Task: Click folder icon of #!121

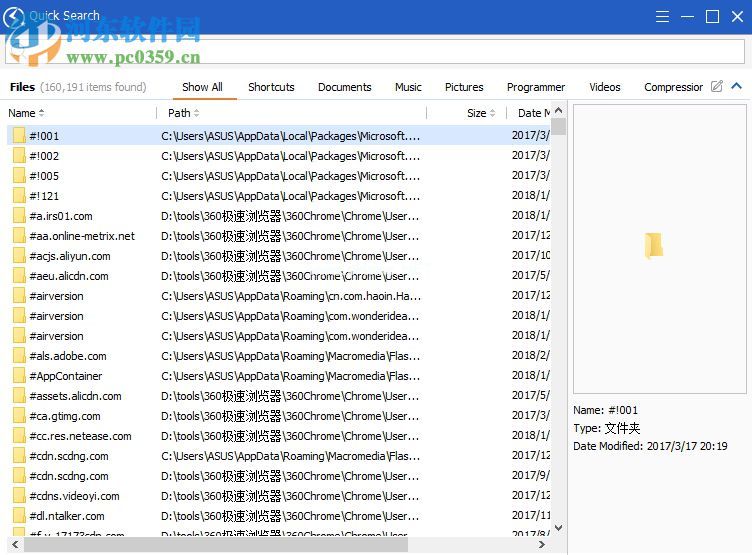Action: pos(19,196)
